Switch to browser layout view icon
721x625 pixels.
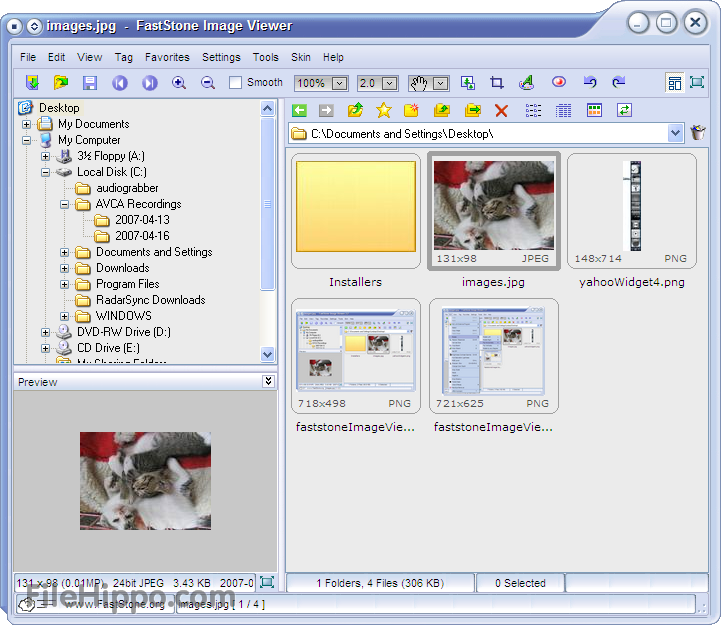click(x=675, y=83)
